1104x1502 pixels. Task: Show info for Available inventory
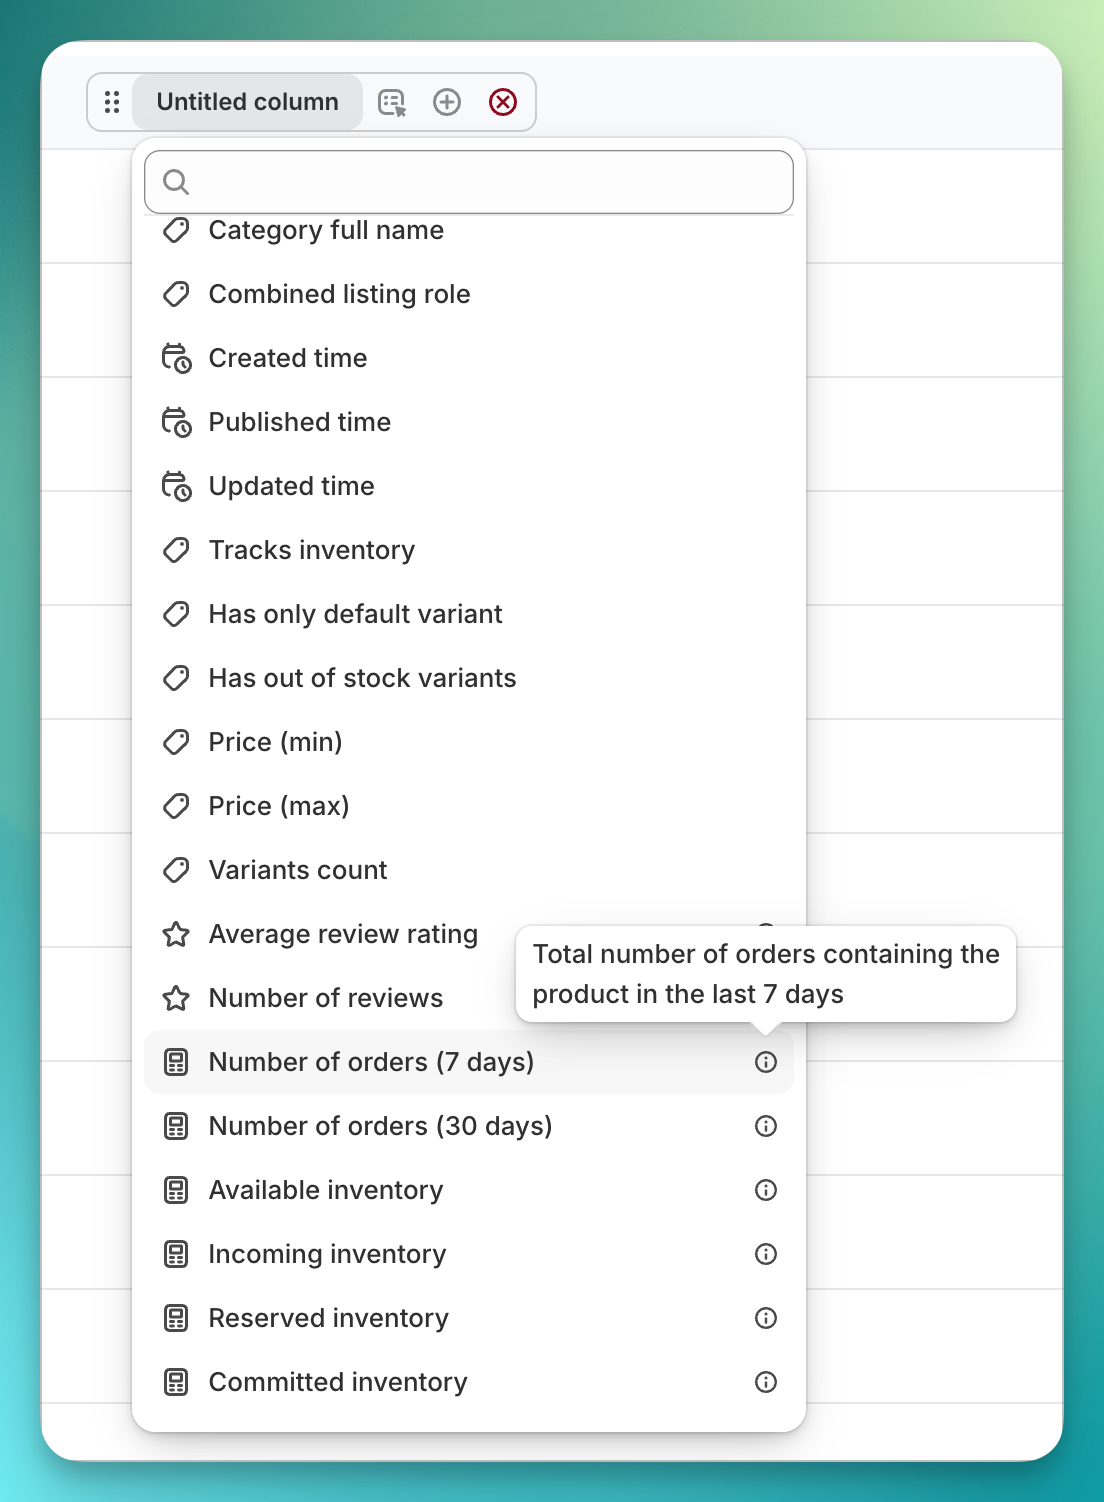click(766, 1190)
